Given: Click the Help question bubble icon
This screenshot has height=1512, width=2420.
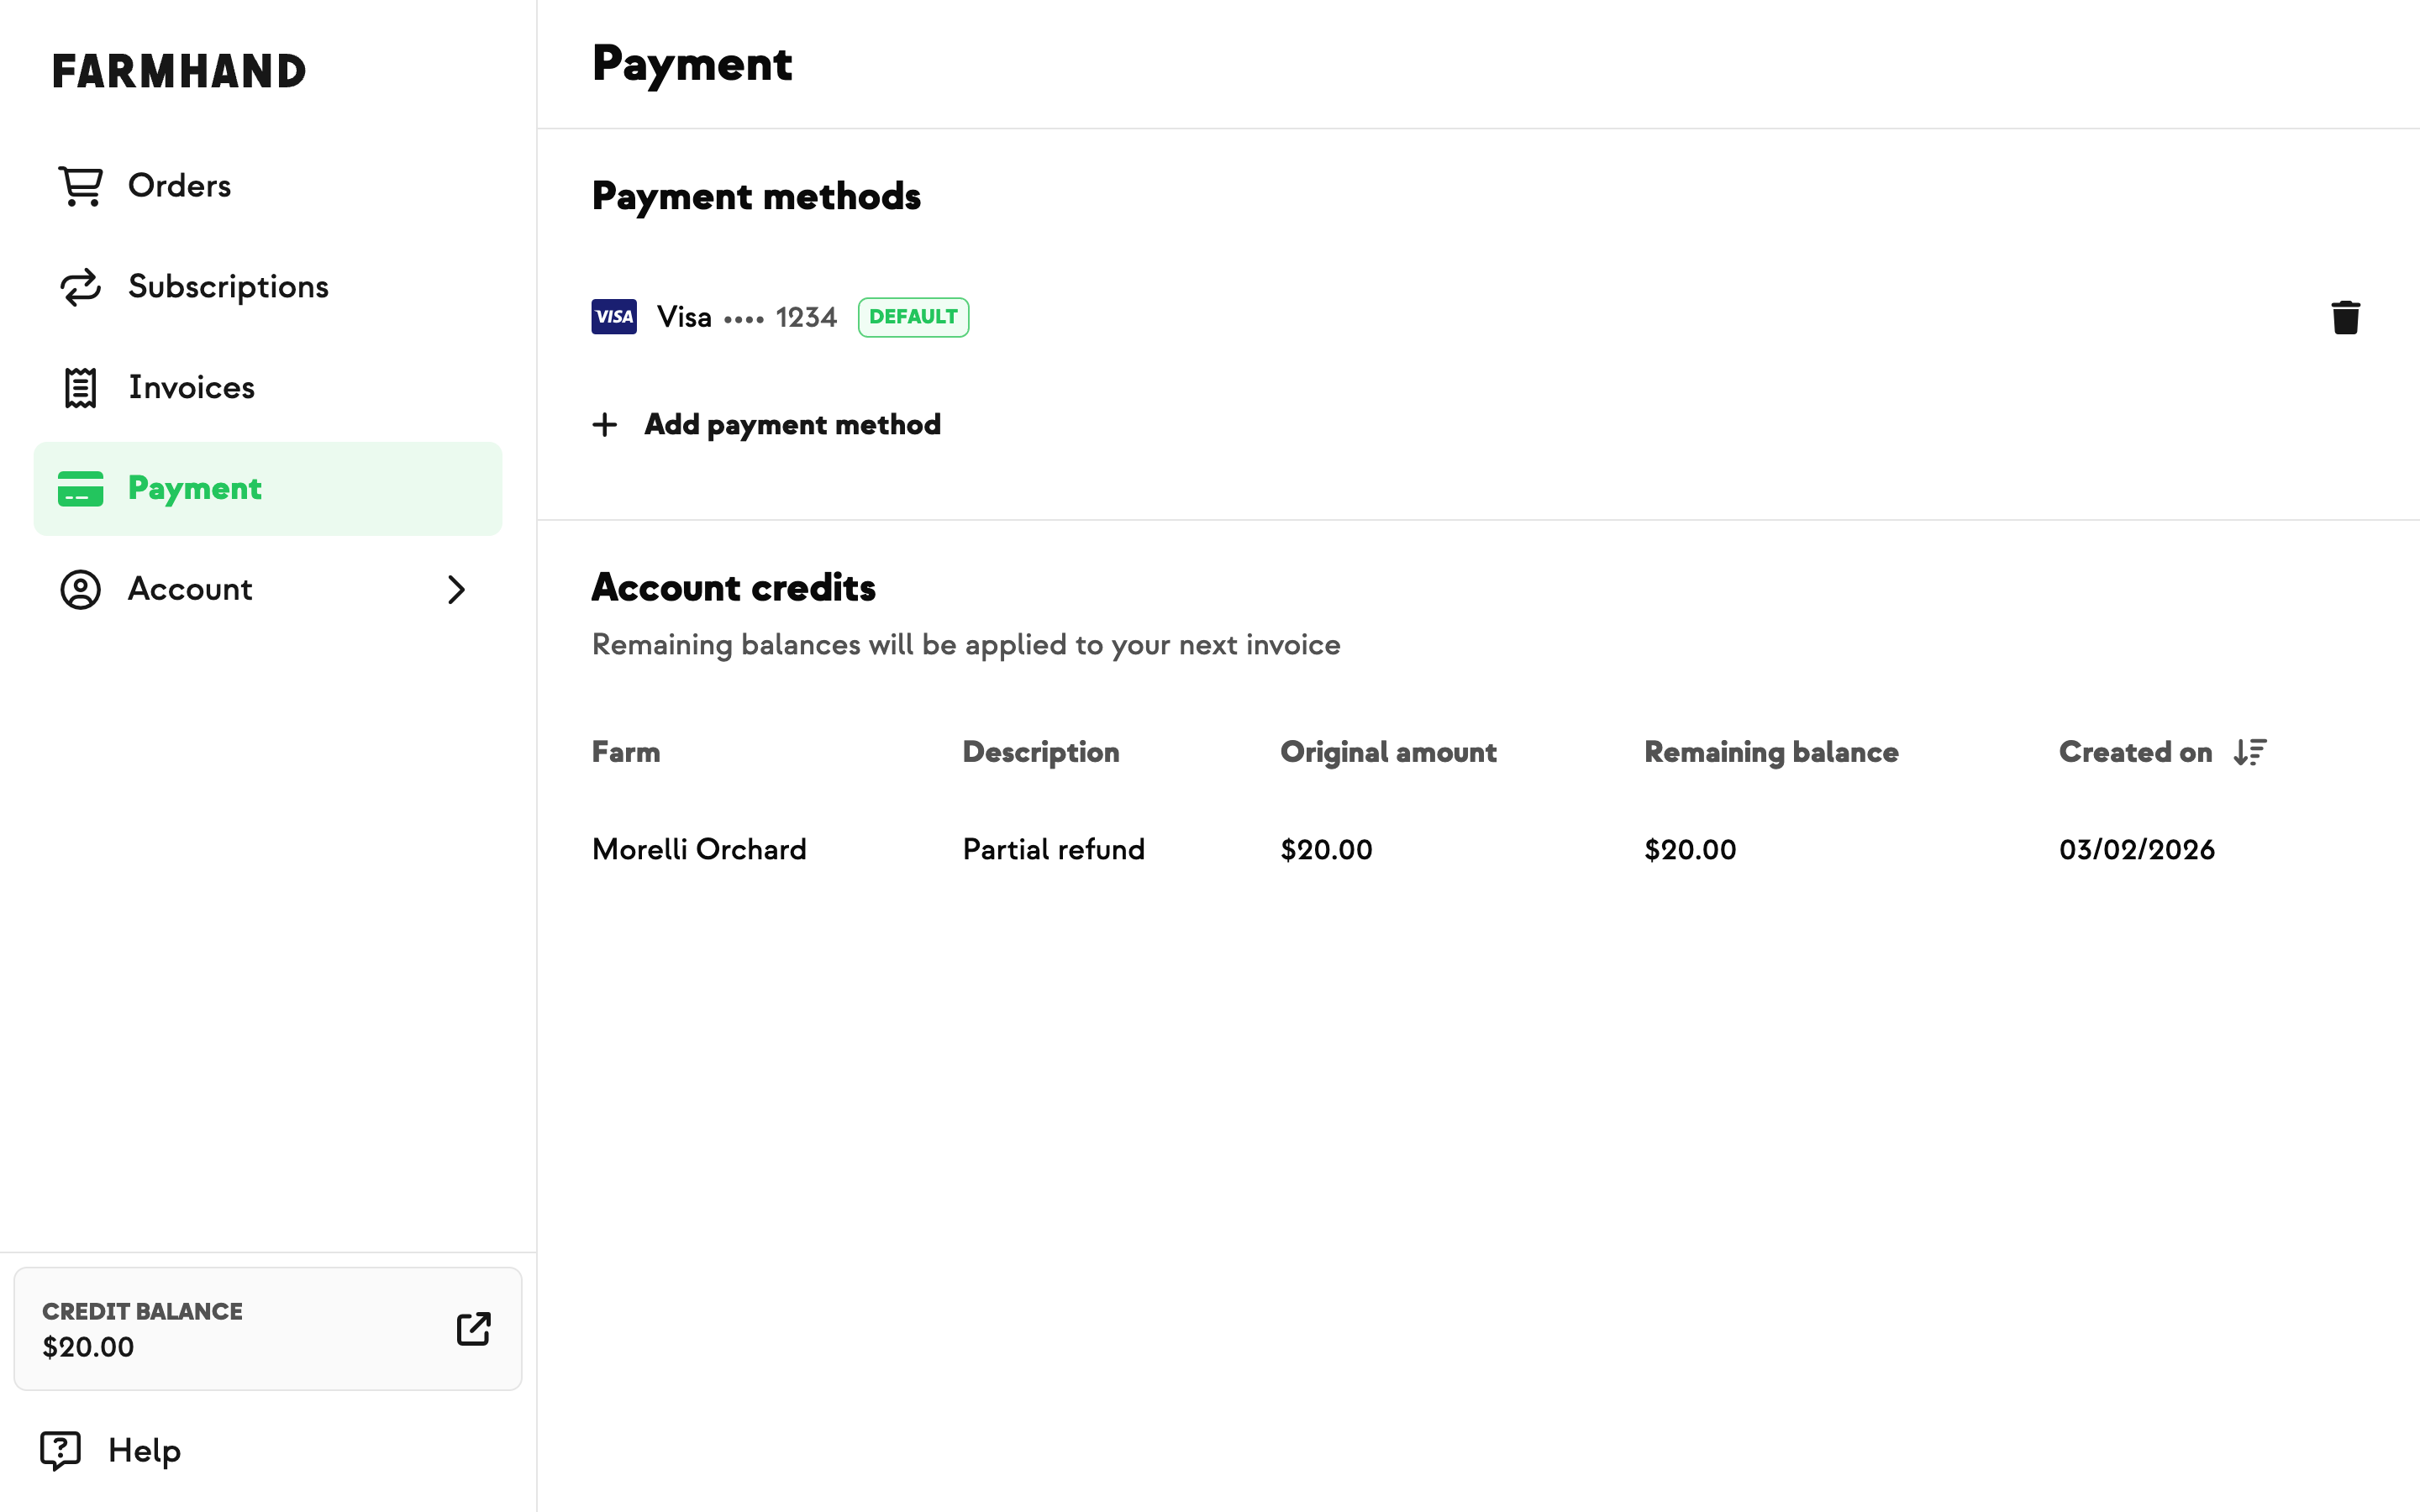Looking at the screenshot, I should (60, 1450).
